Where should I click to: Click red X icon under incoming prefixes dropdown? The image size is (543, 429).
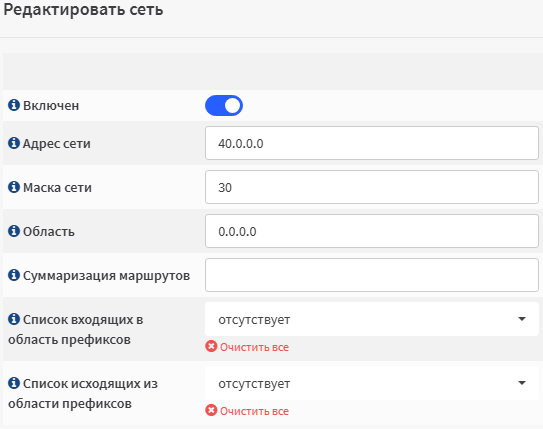point(211,346)
